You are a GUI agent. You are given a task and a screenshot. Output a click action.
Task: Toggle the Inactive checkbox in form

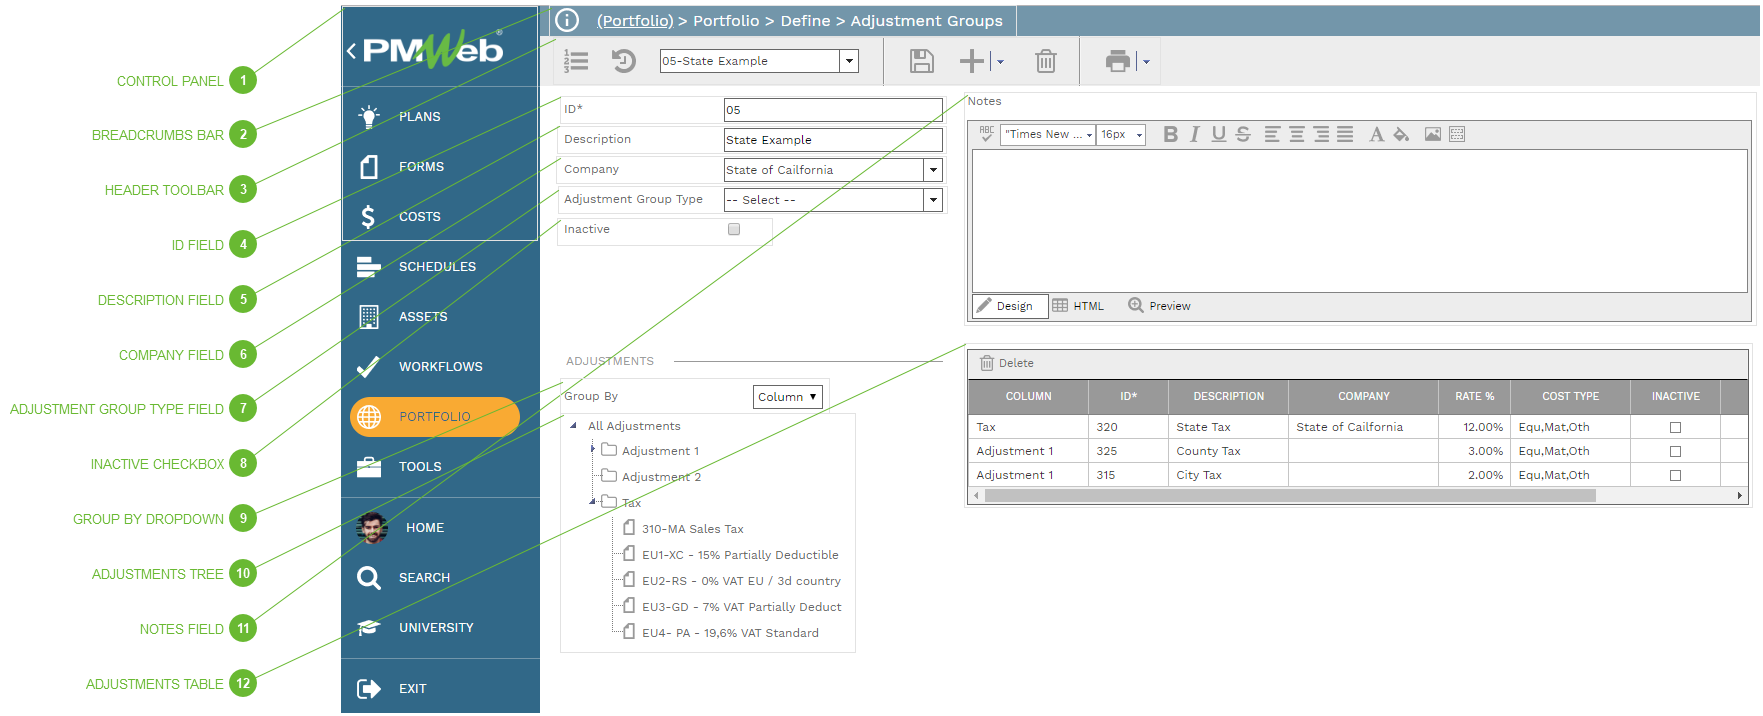(x=734, y=230)
